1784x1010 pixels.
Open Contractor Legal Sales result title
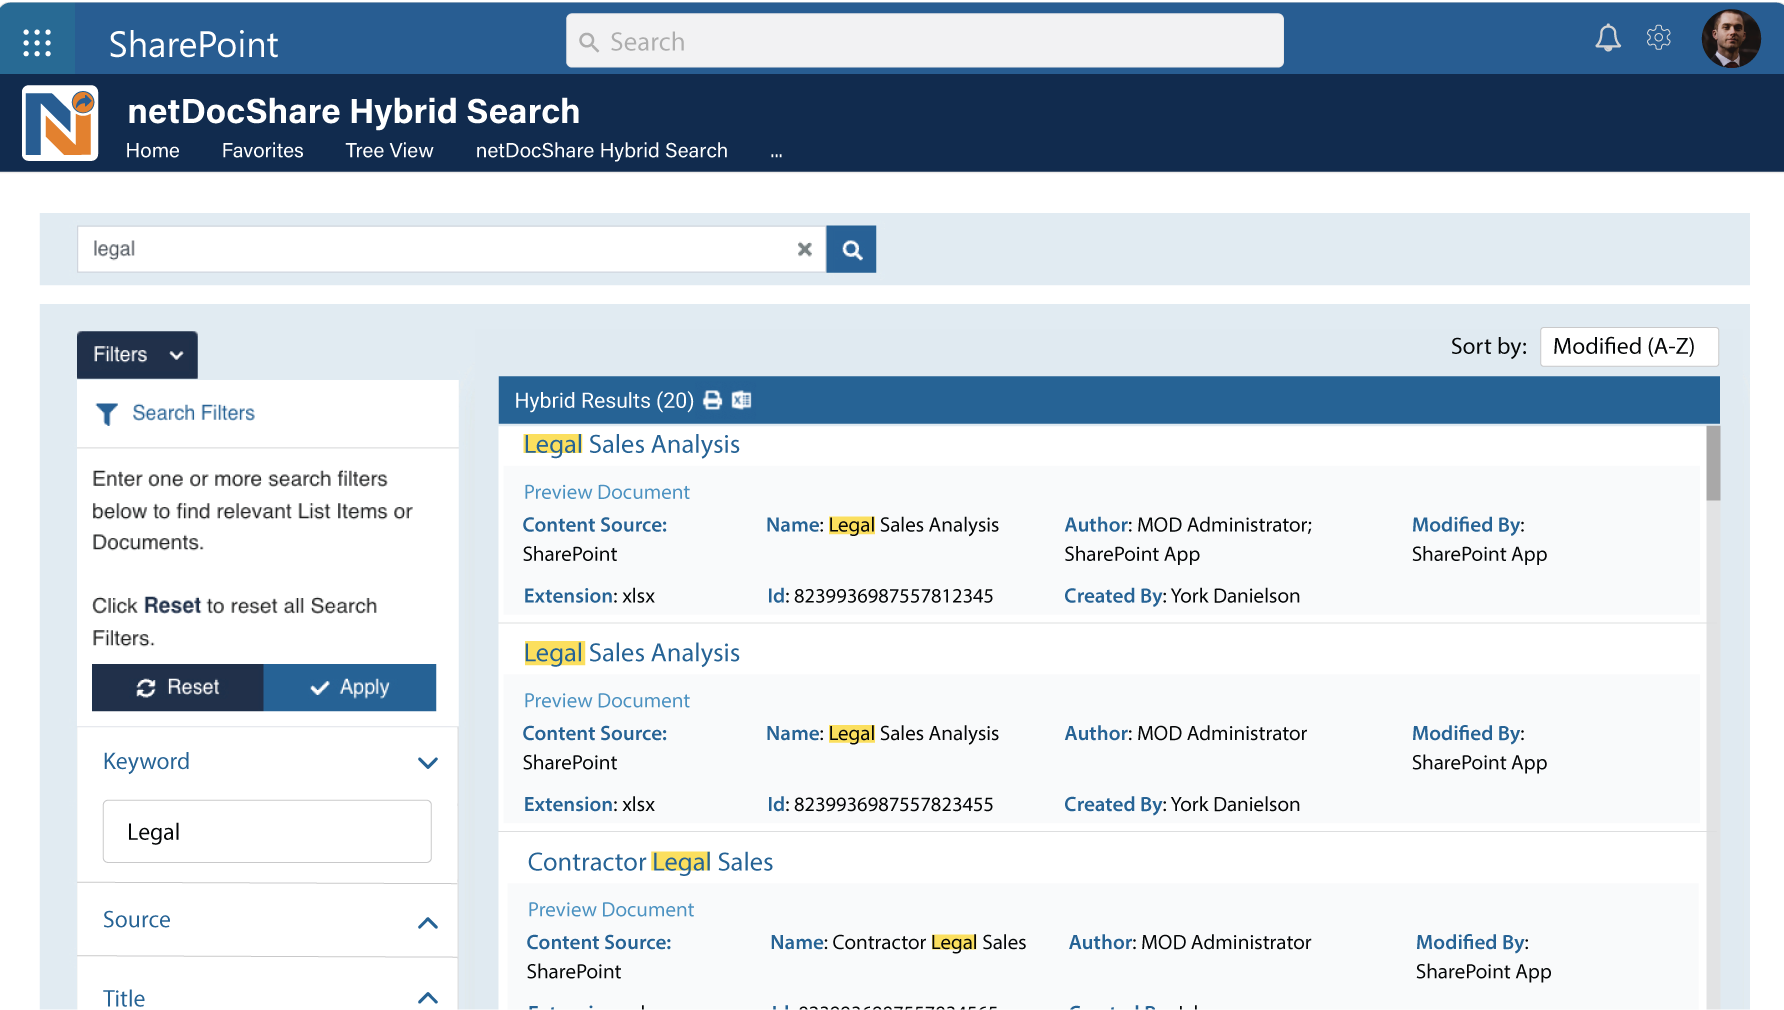tap(650, 862)
